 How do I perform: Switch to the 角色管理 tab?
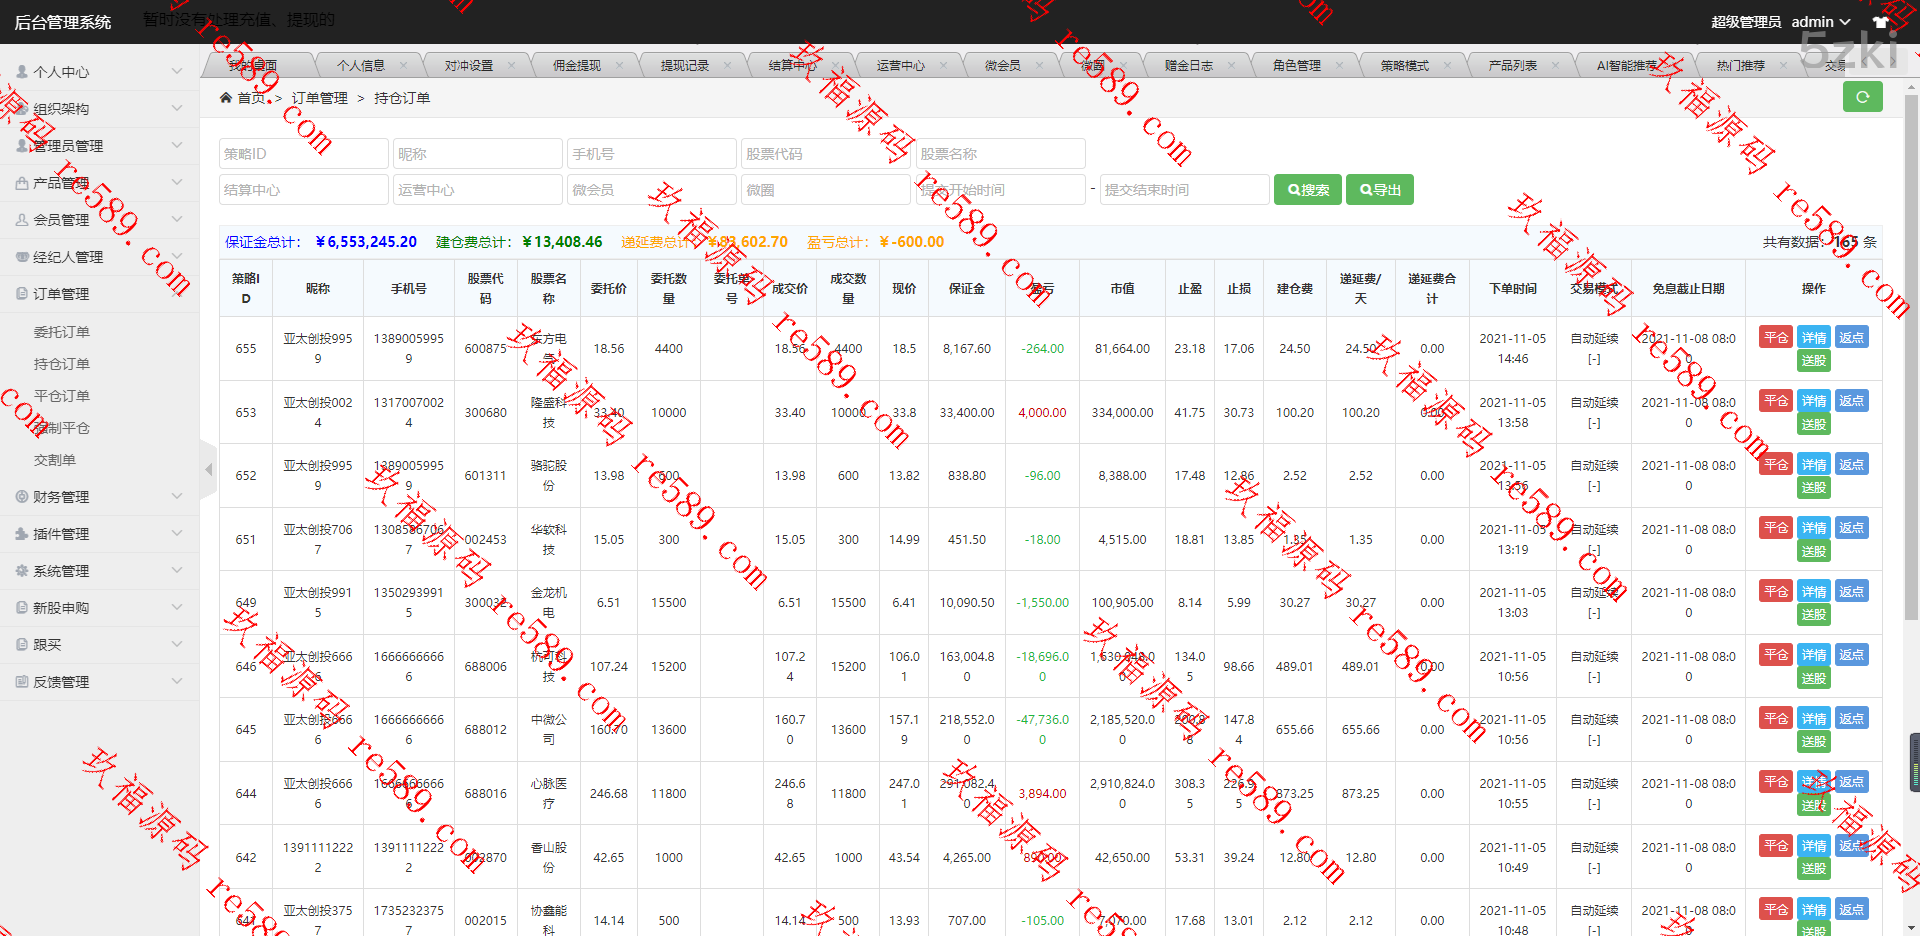[x=1296, y=66]
